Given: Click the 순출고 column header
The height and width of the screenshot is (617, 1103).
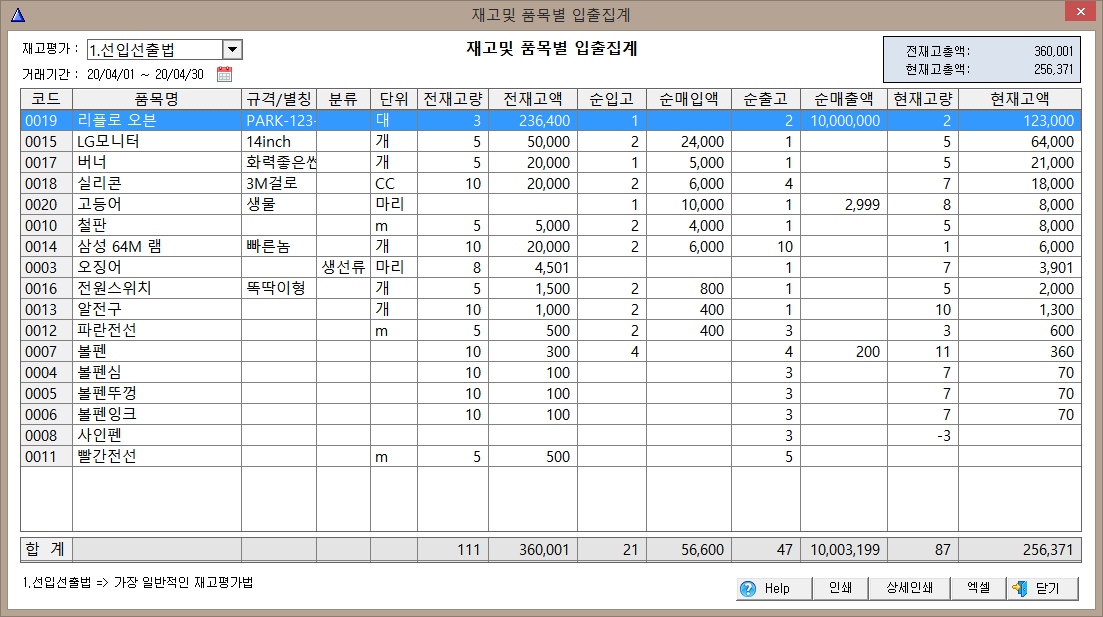Looking at the screenshot, I should 765,99.
